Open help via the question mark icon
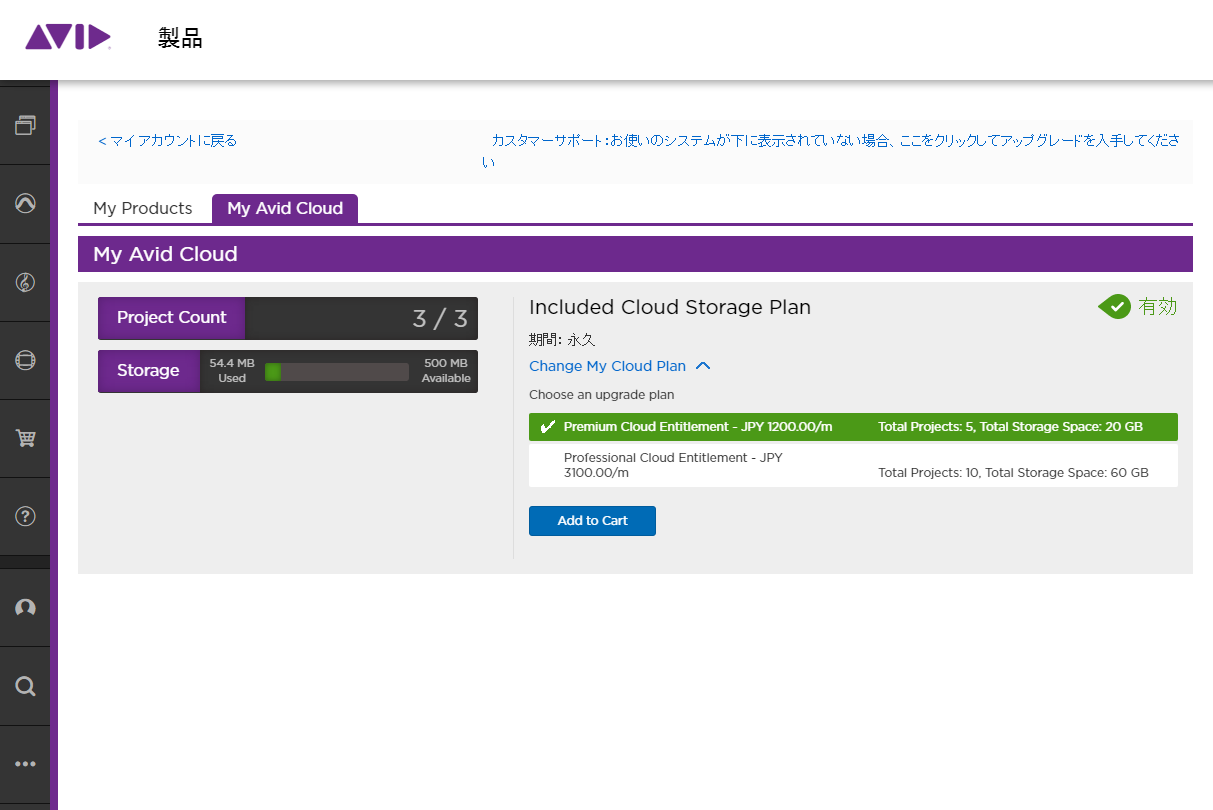This screenshot has height=810, width=1213. point(26,516)
